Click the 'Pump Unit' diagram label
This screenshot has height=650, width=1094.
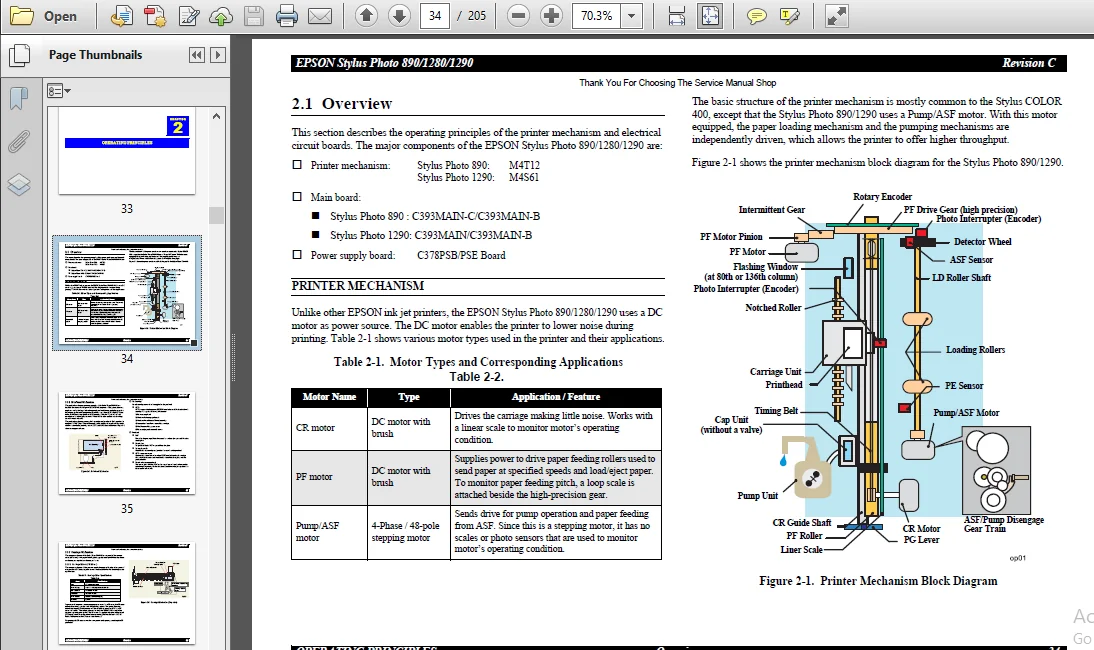point(758,496)
